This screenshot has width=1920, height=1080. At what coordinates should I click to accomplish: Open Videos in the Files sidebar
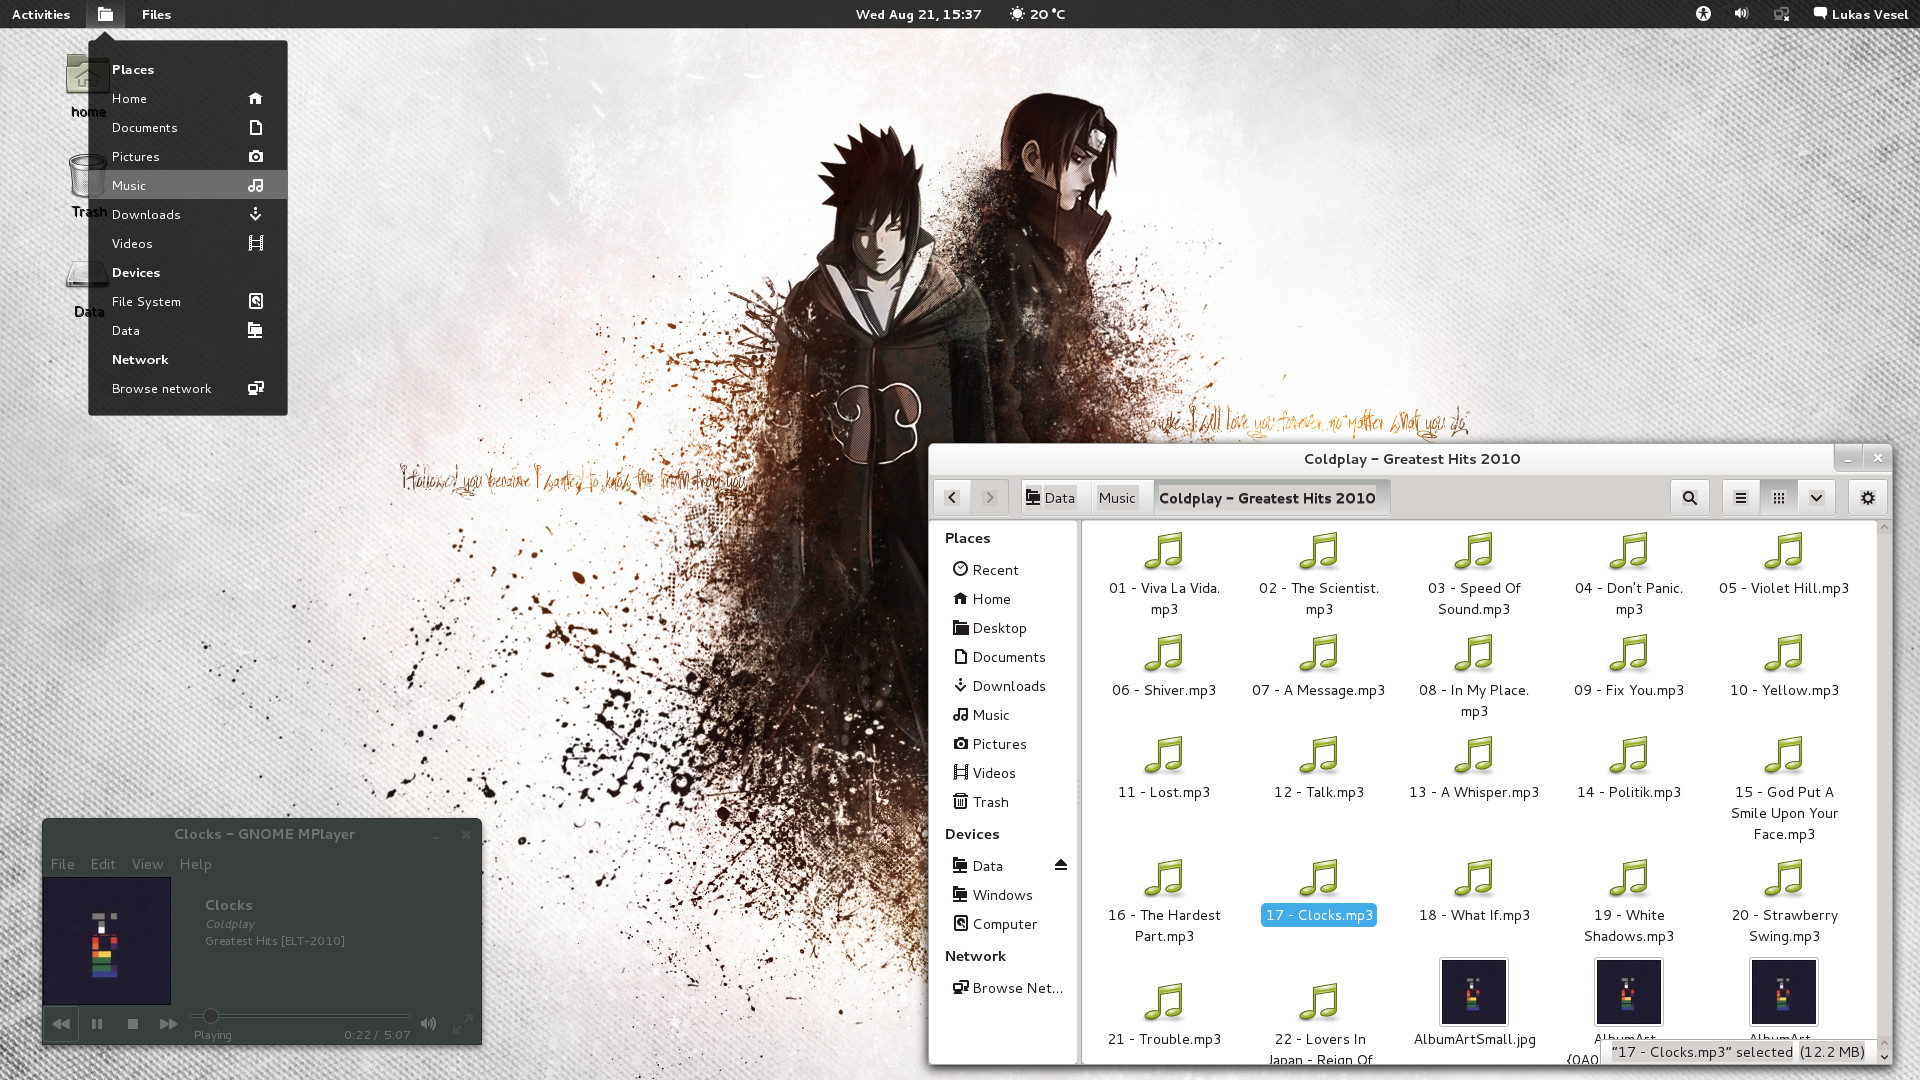tap(1003, 772)
